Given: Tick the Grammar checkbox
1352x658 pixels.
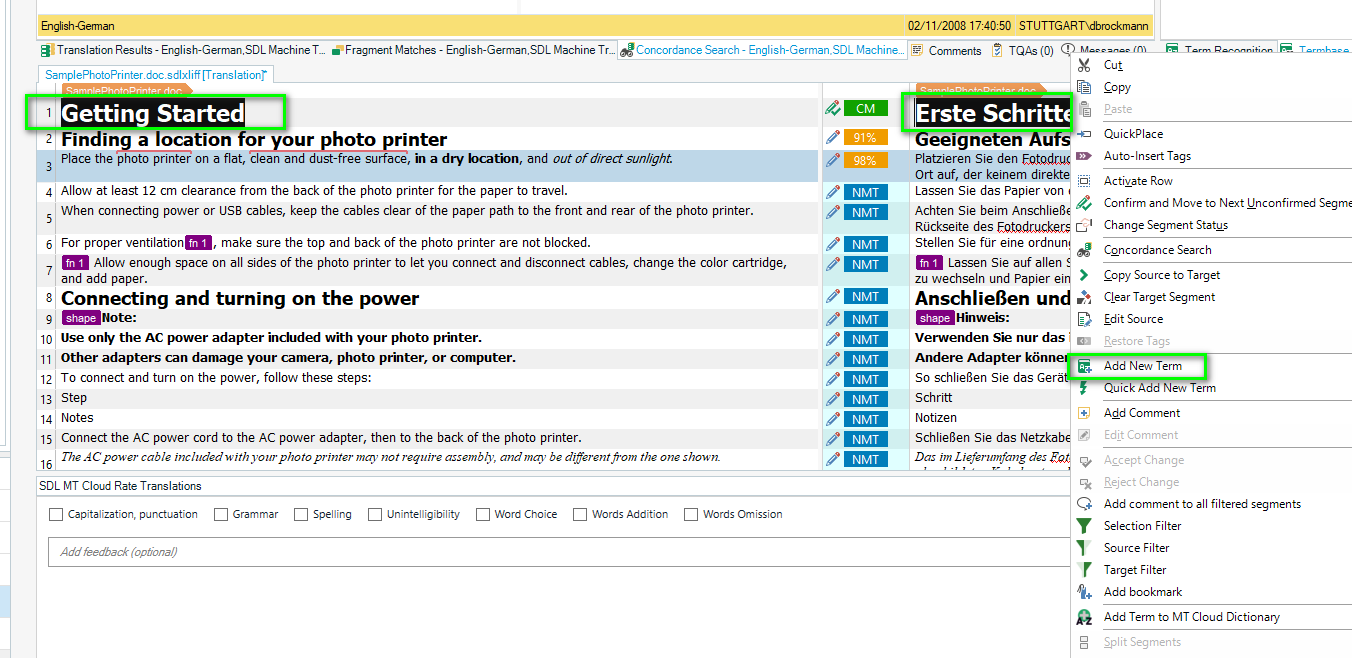Looking at the screenshot, I should 221,514.
